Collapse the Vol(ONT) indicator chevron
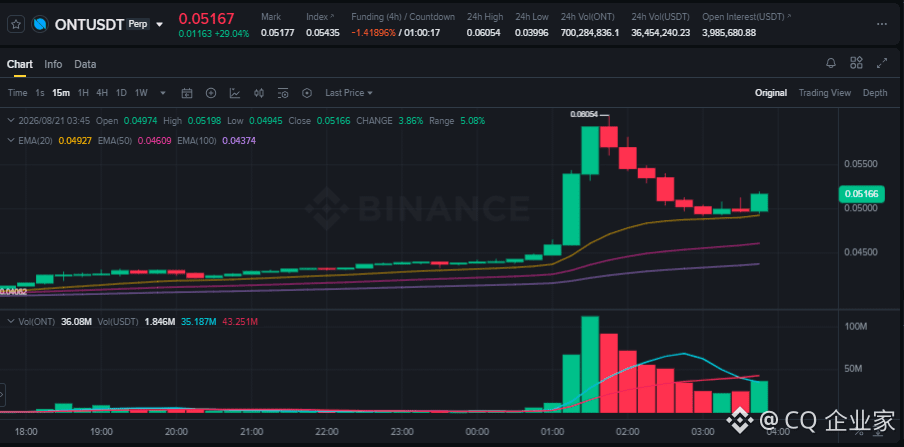904x447 pixels. point(10,321)
